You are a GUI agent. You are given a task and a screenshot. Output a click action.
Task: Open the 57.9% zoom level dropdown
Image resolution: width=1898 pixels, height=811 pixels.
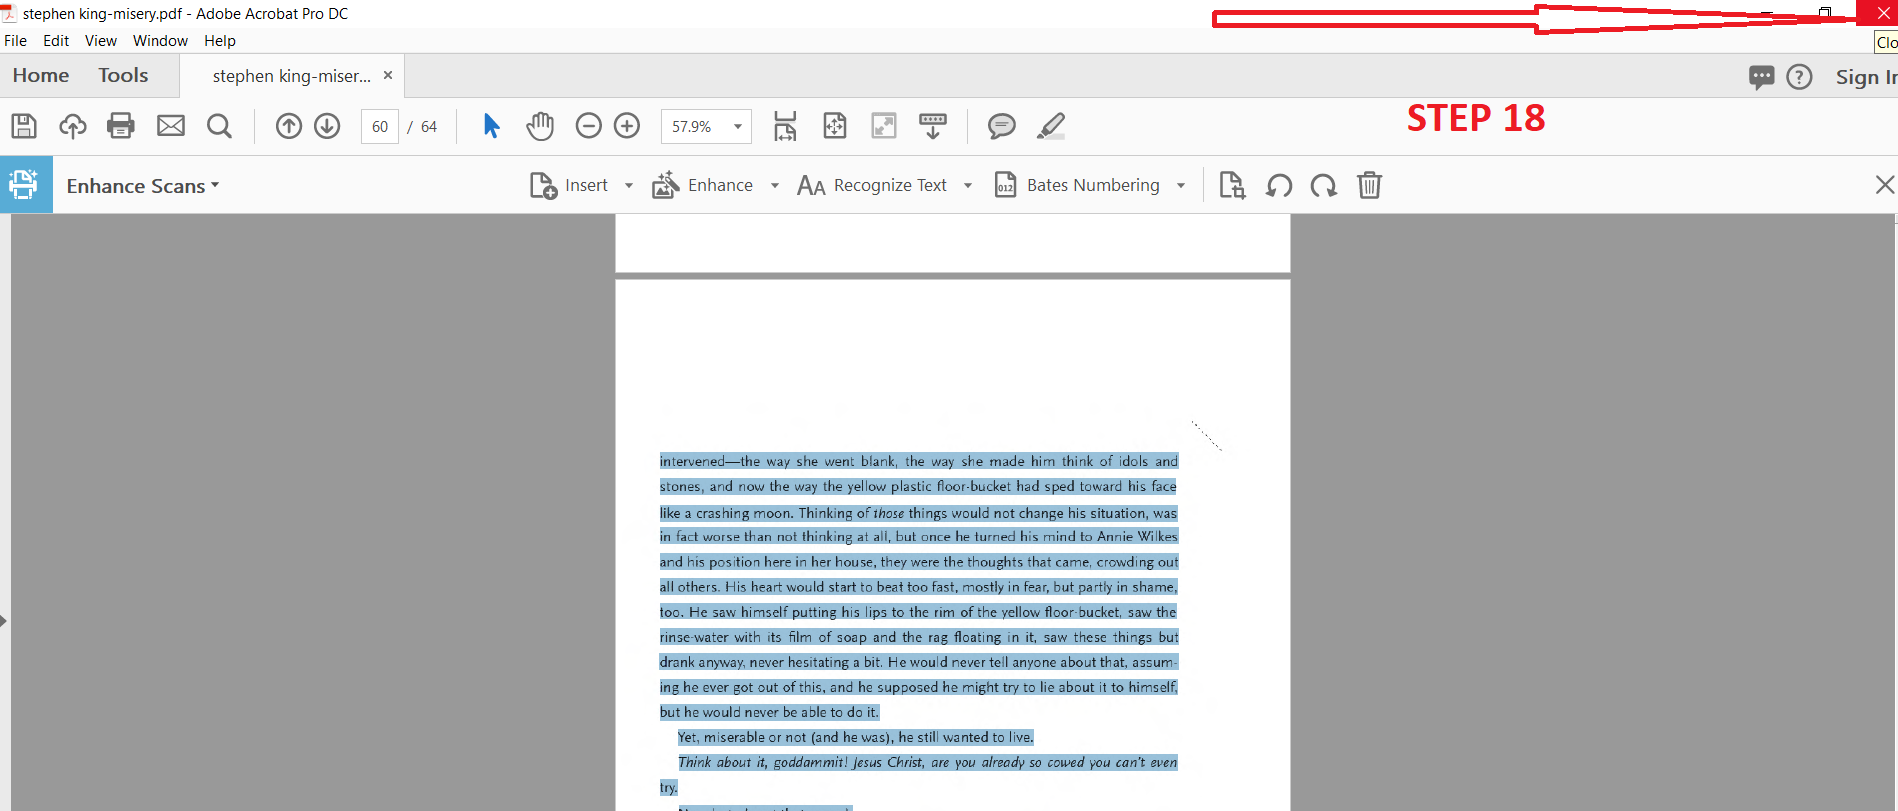pos(738,127)
